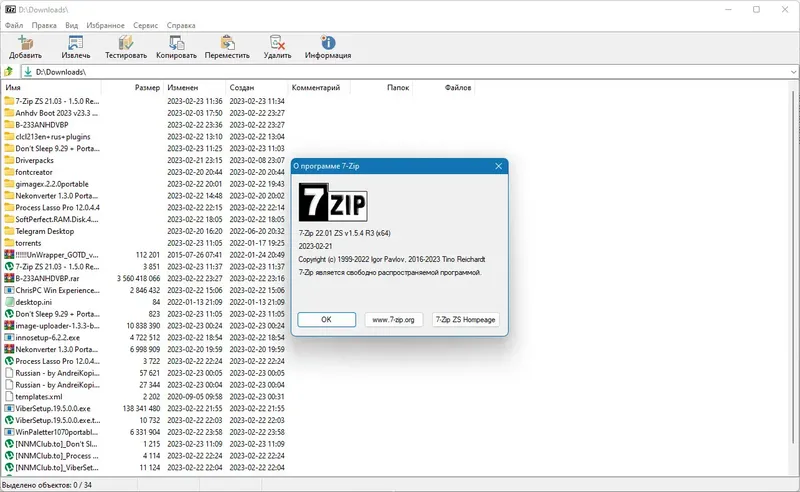Viewport: 800px width, 492px height.
Task: Click the Удалить (Delete) toolbar icon
Action: pyautogui.click(x=277, y=42)
